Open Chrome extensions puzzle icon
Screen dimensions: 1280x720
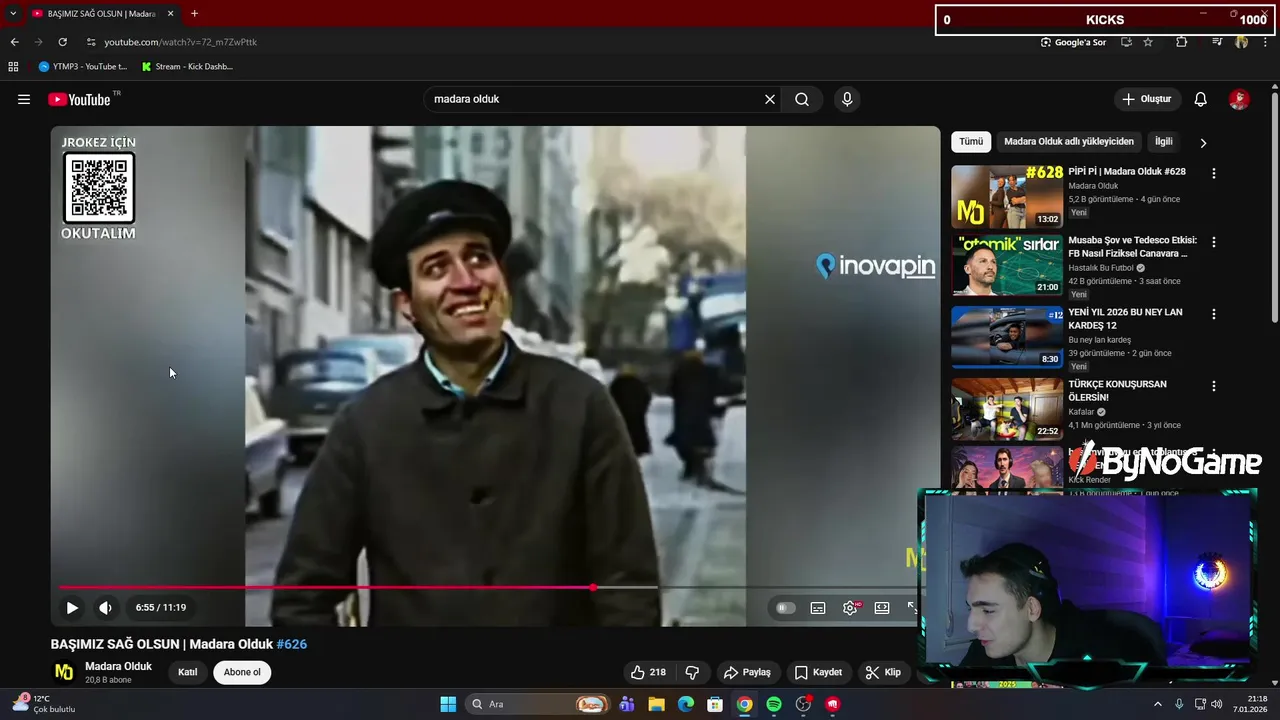point(1182,42)
